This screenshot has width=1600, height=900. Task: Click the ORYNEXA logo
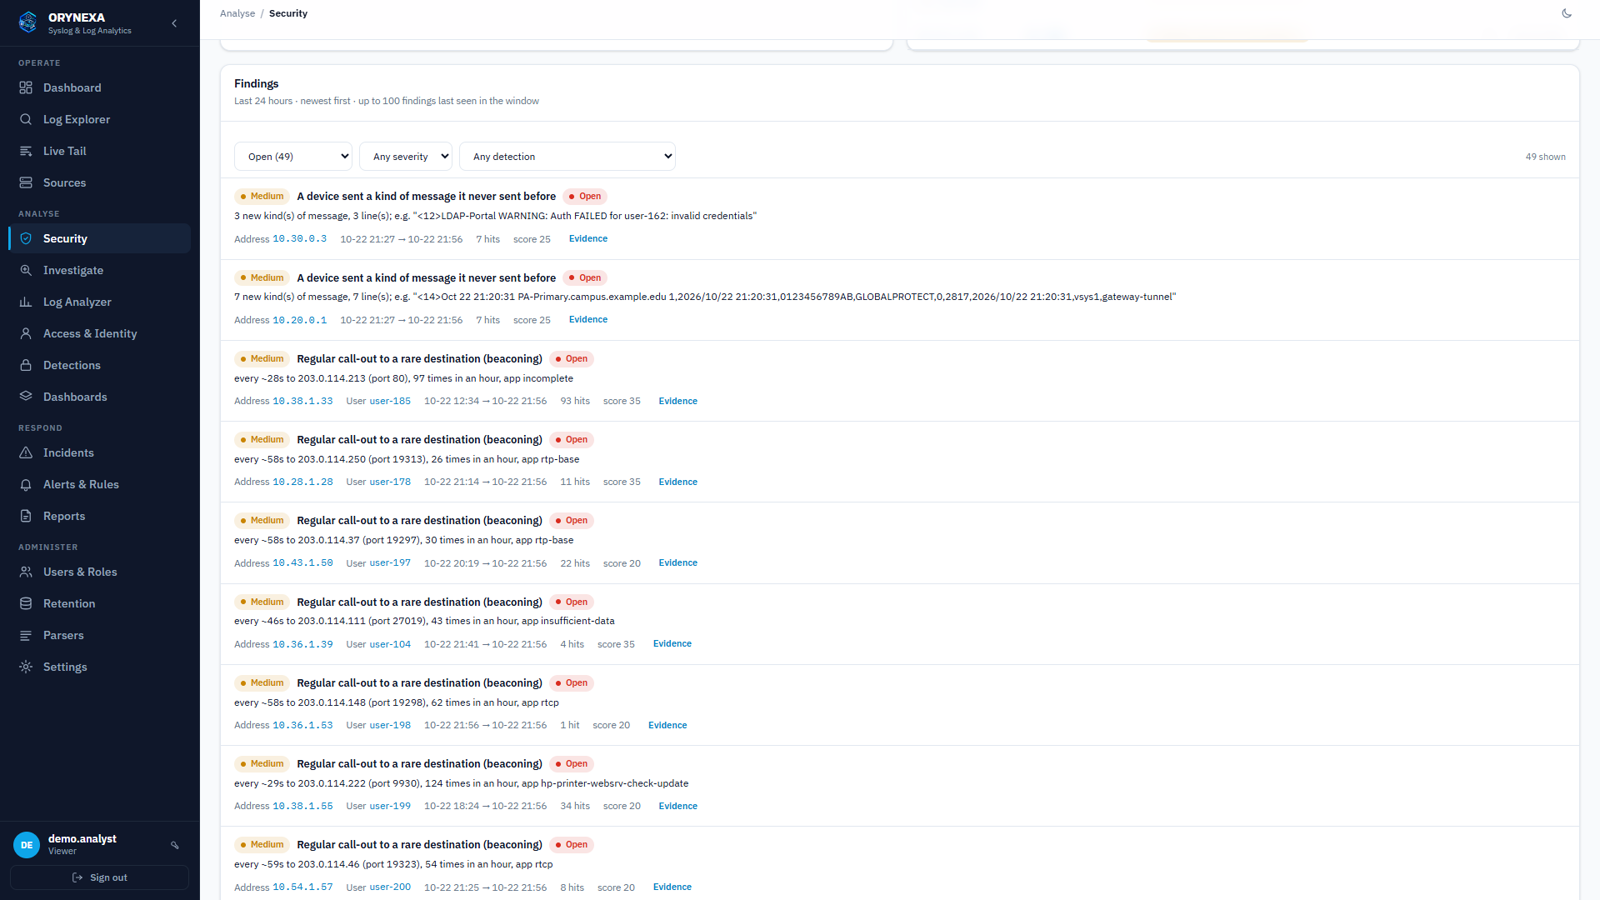coord(28,22)
